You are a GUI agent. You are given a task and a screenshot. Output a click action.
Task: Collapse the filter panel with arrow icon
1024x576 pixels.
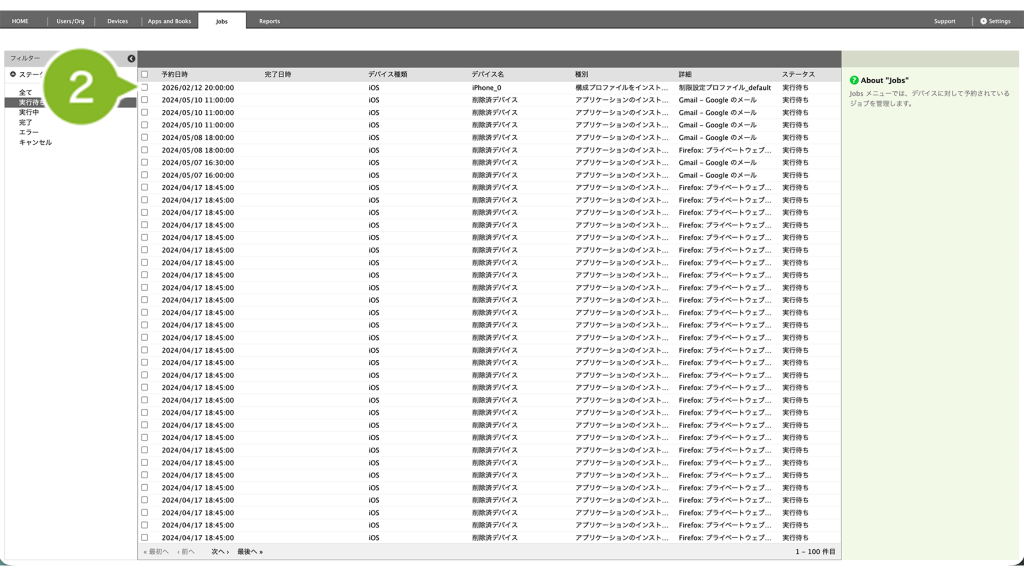(131, 59)
